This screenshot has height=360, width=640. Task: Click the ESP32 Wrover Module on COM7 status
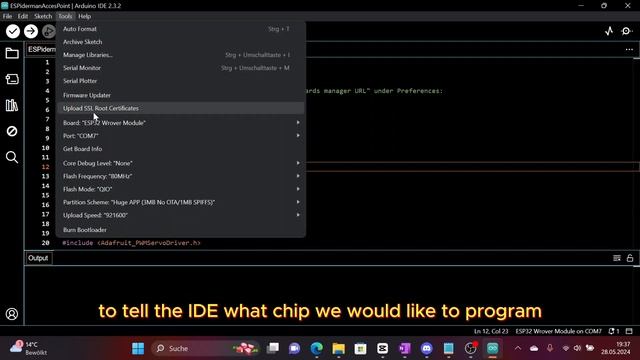pos(558,331)
